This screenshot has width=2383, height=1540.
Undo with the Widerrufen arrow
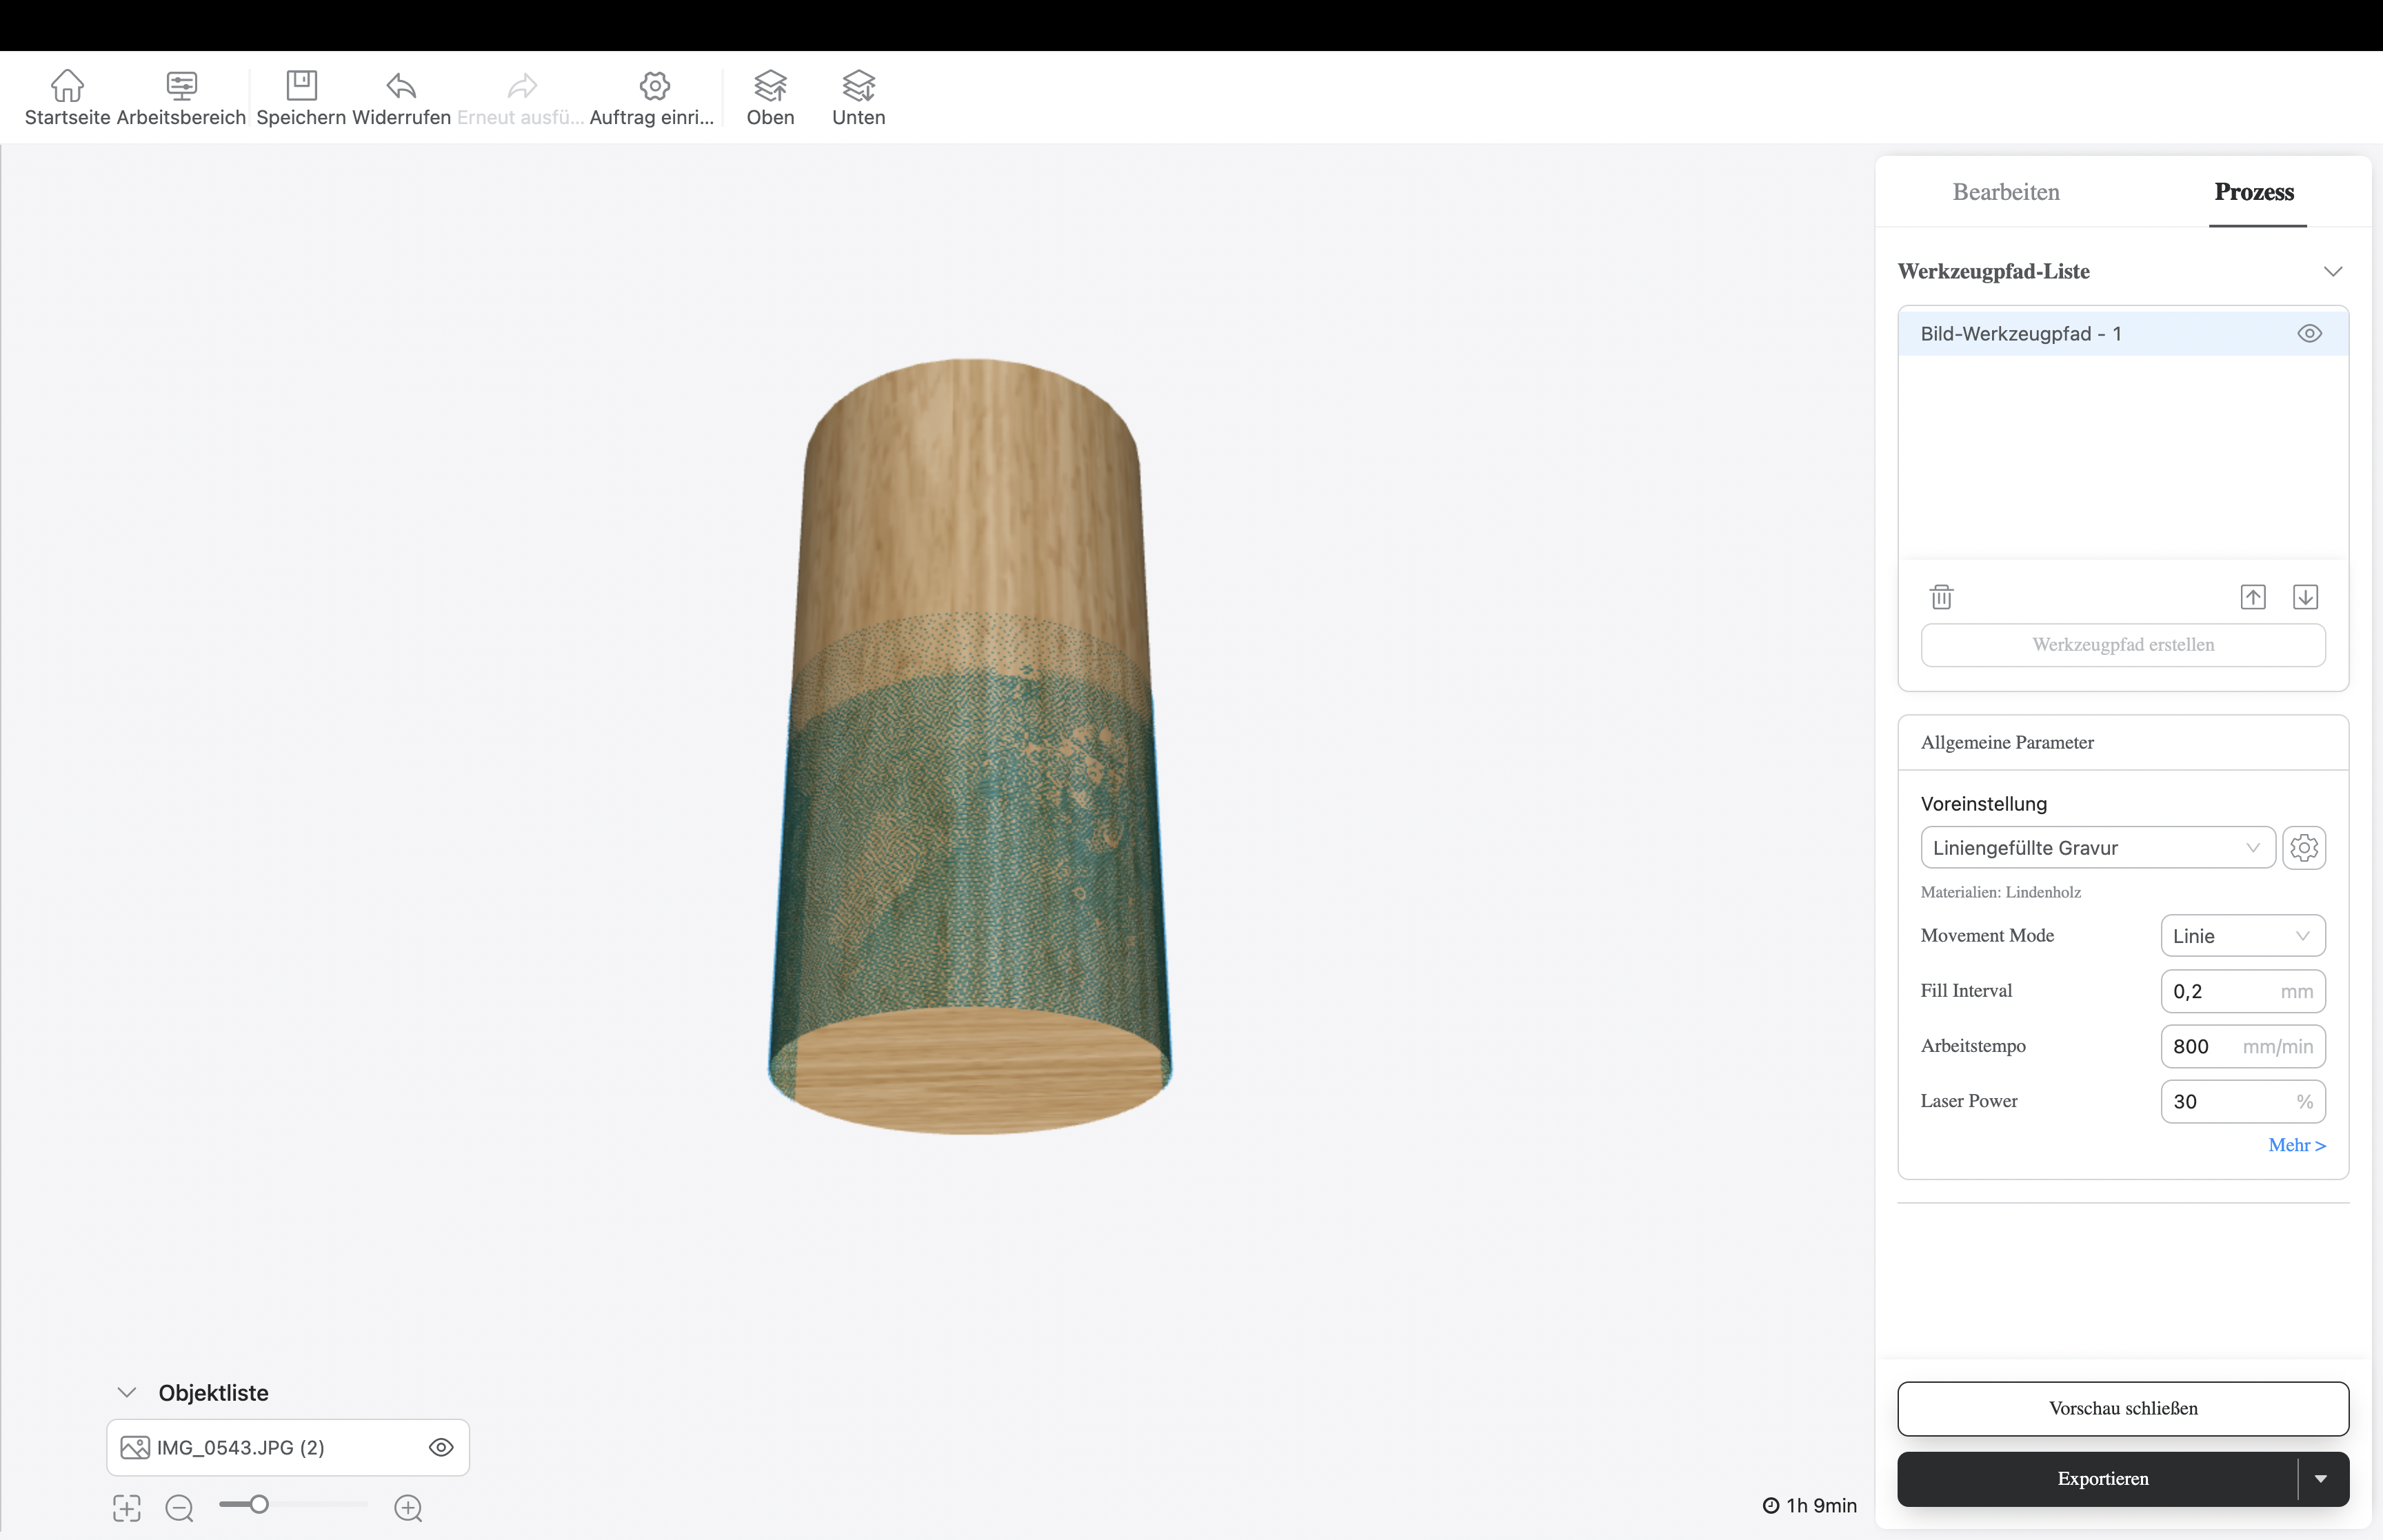coord(401,86)
